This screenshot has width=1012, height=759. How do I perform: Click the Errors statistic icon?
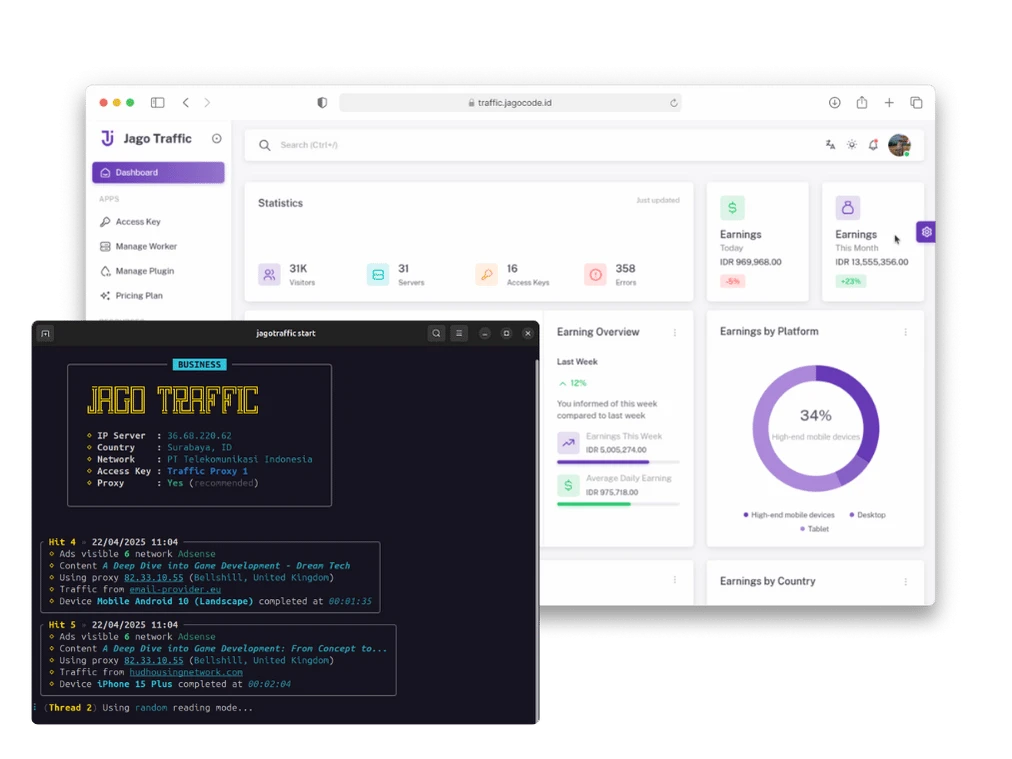pyautogui.click(x=596, y=273)
